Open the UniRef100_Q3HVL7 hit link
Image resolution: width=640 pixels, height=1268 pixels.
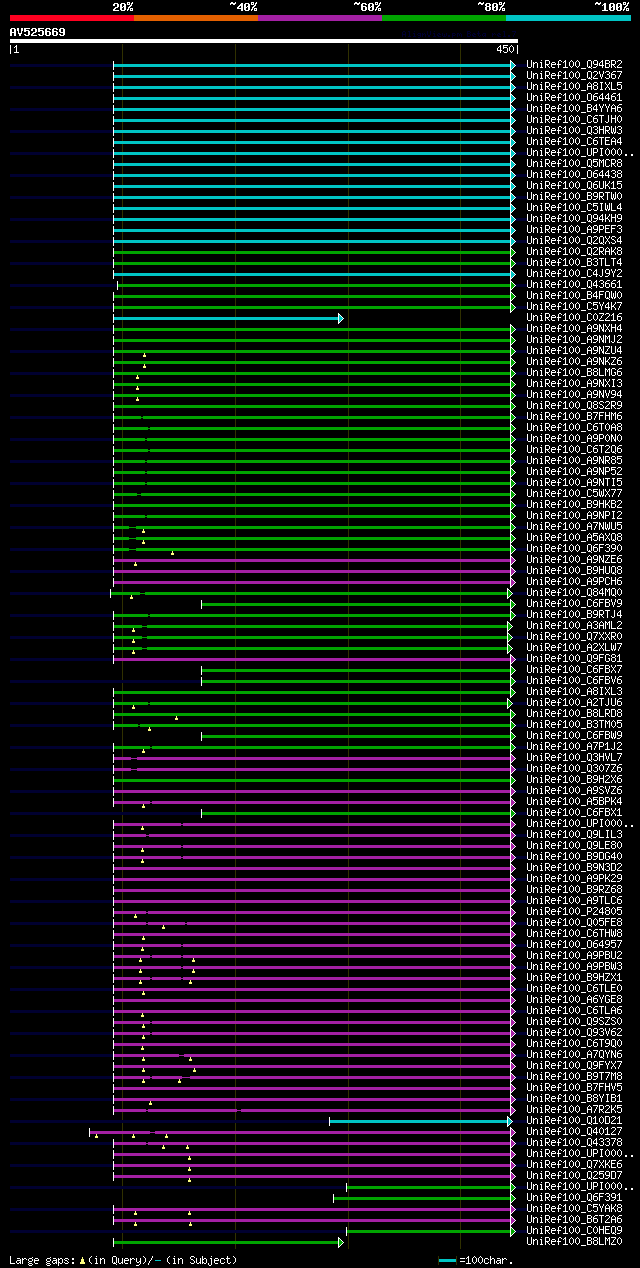click(574, 757)
